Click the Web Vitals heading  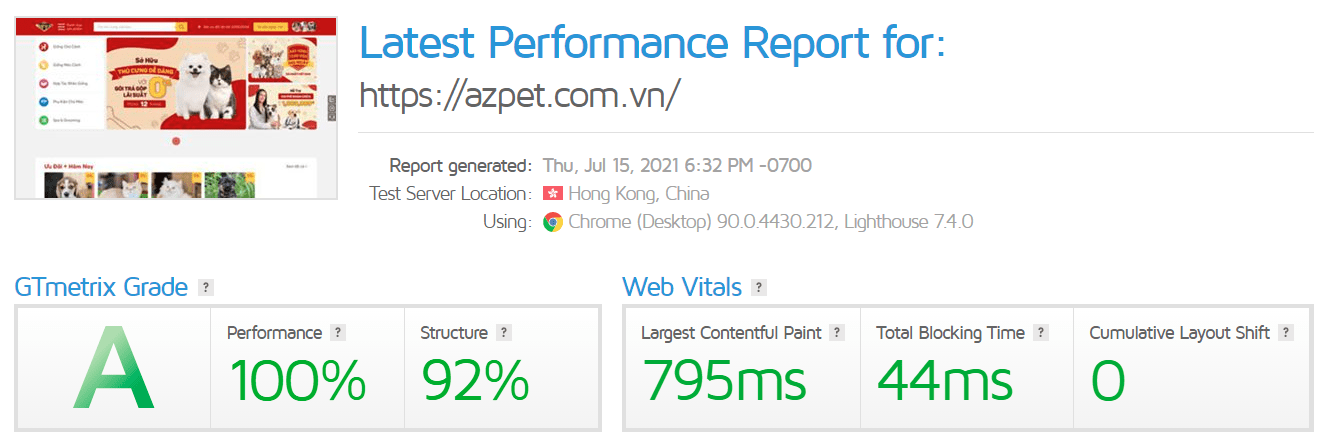pyautogui.click(x=682, y=288)
